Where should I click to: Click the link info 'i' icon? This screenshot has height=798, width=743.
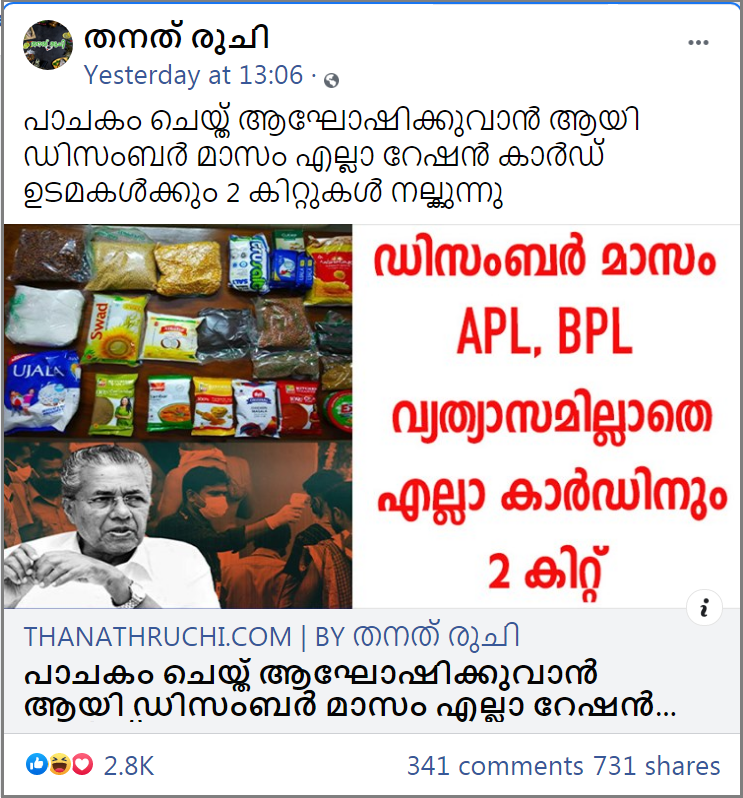(x=704, y=607)
